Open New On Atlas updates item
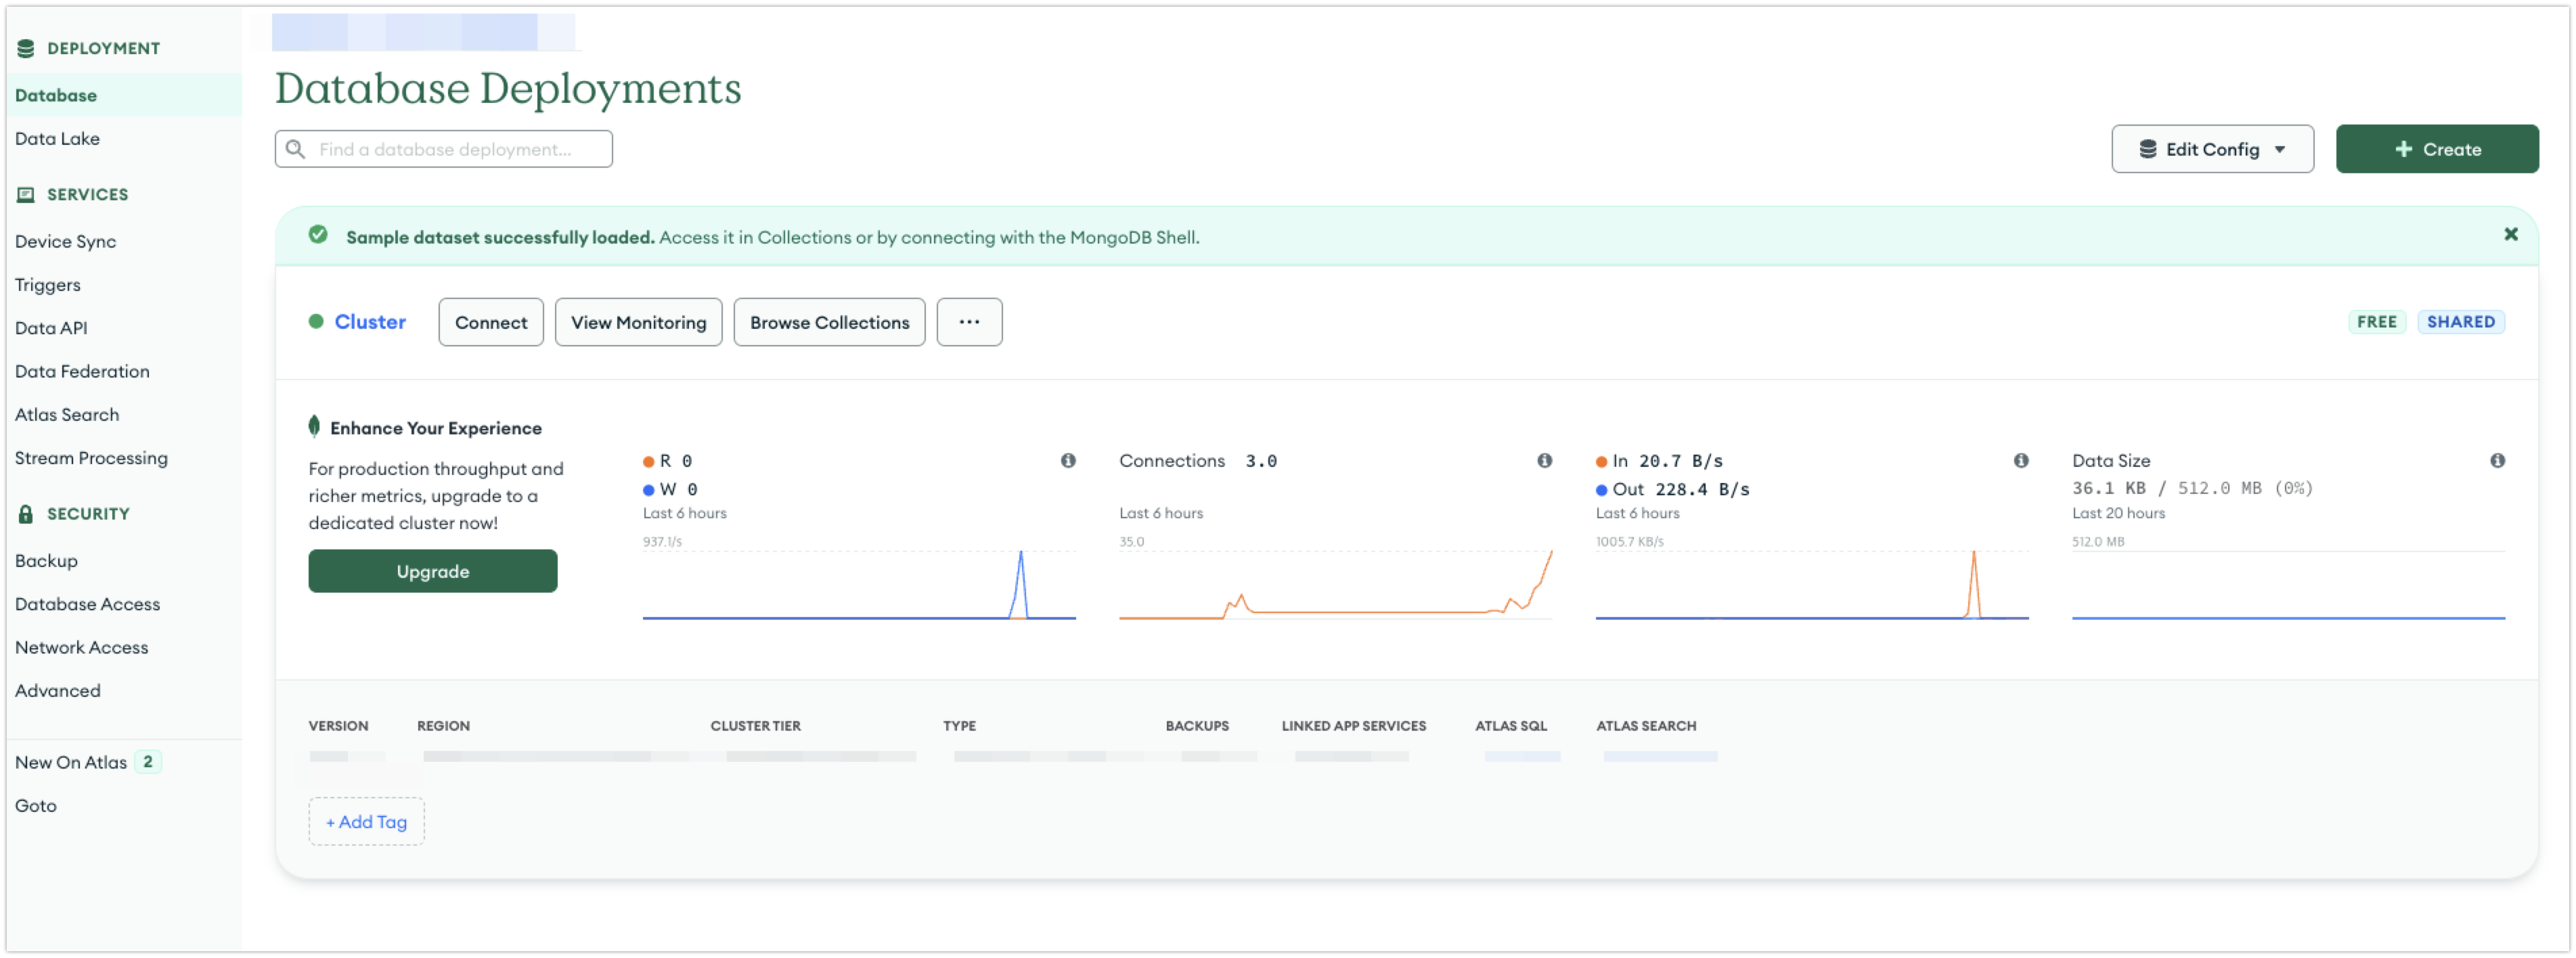 [71, 762]
